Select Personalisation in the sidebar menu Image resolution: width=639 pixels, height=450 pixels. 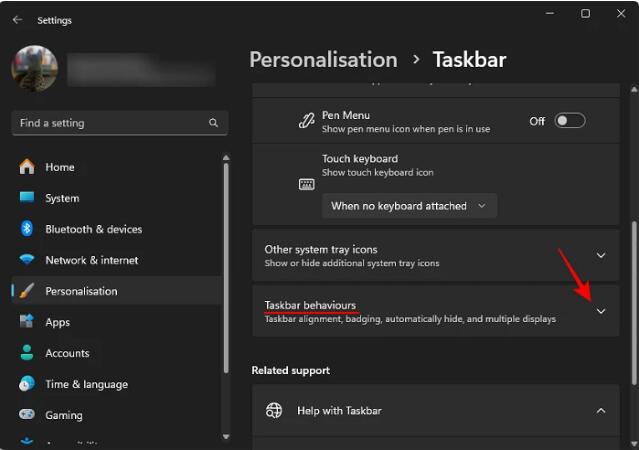click(81, 291)
